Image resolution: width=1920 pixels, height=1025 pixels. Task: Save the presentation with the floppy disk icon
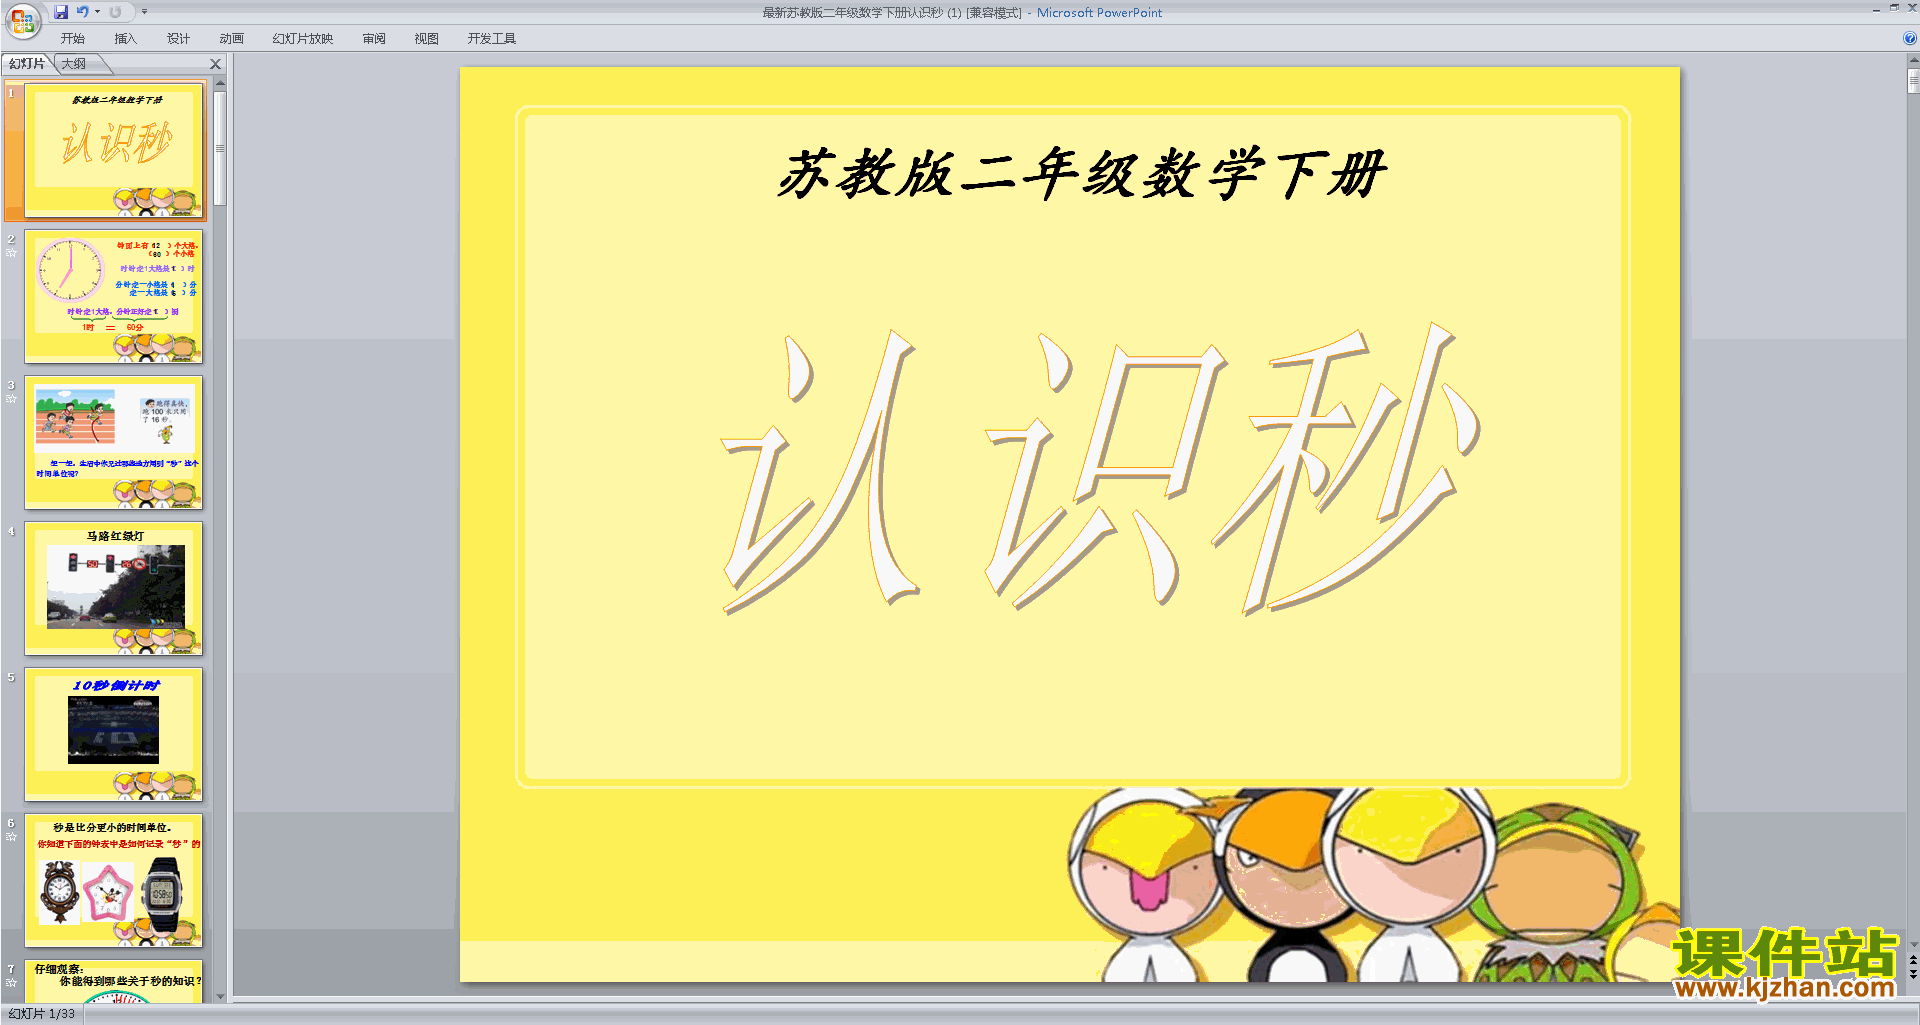tap(61, 12)
